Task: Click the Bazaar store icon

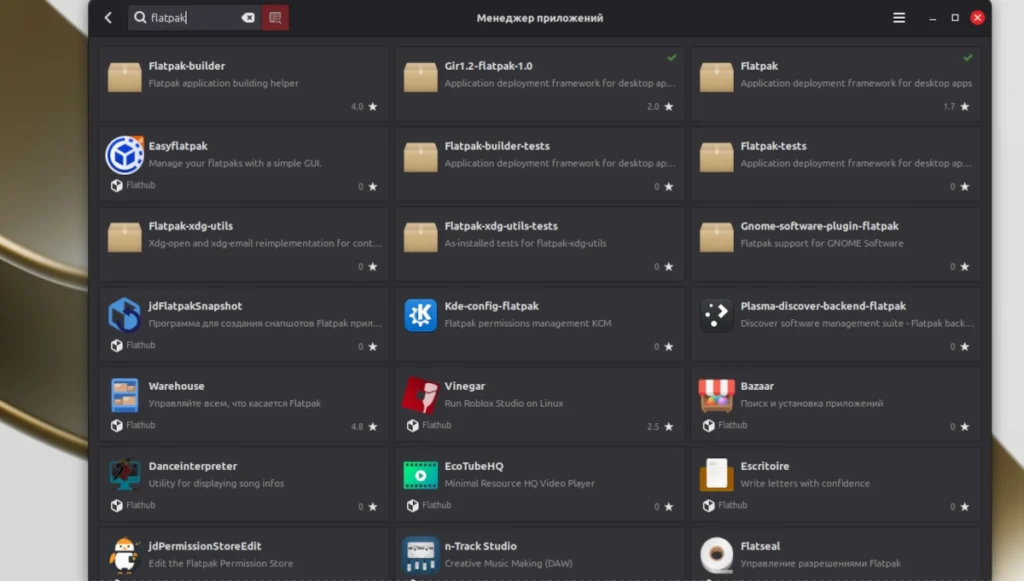Action: [716, 396]
